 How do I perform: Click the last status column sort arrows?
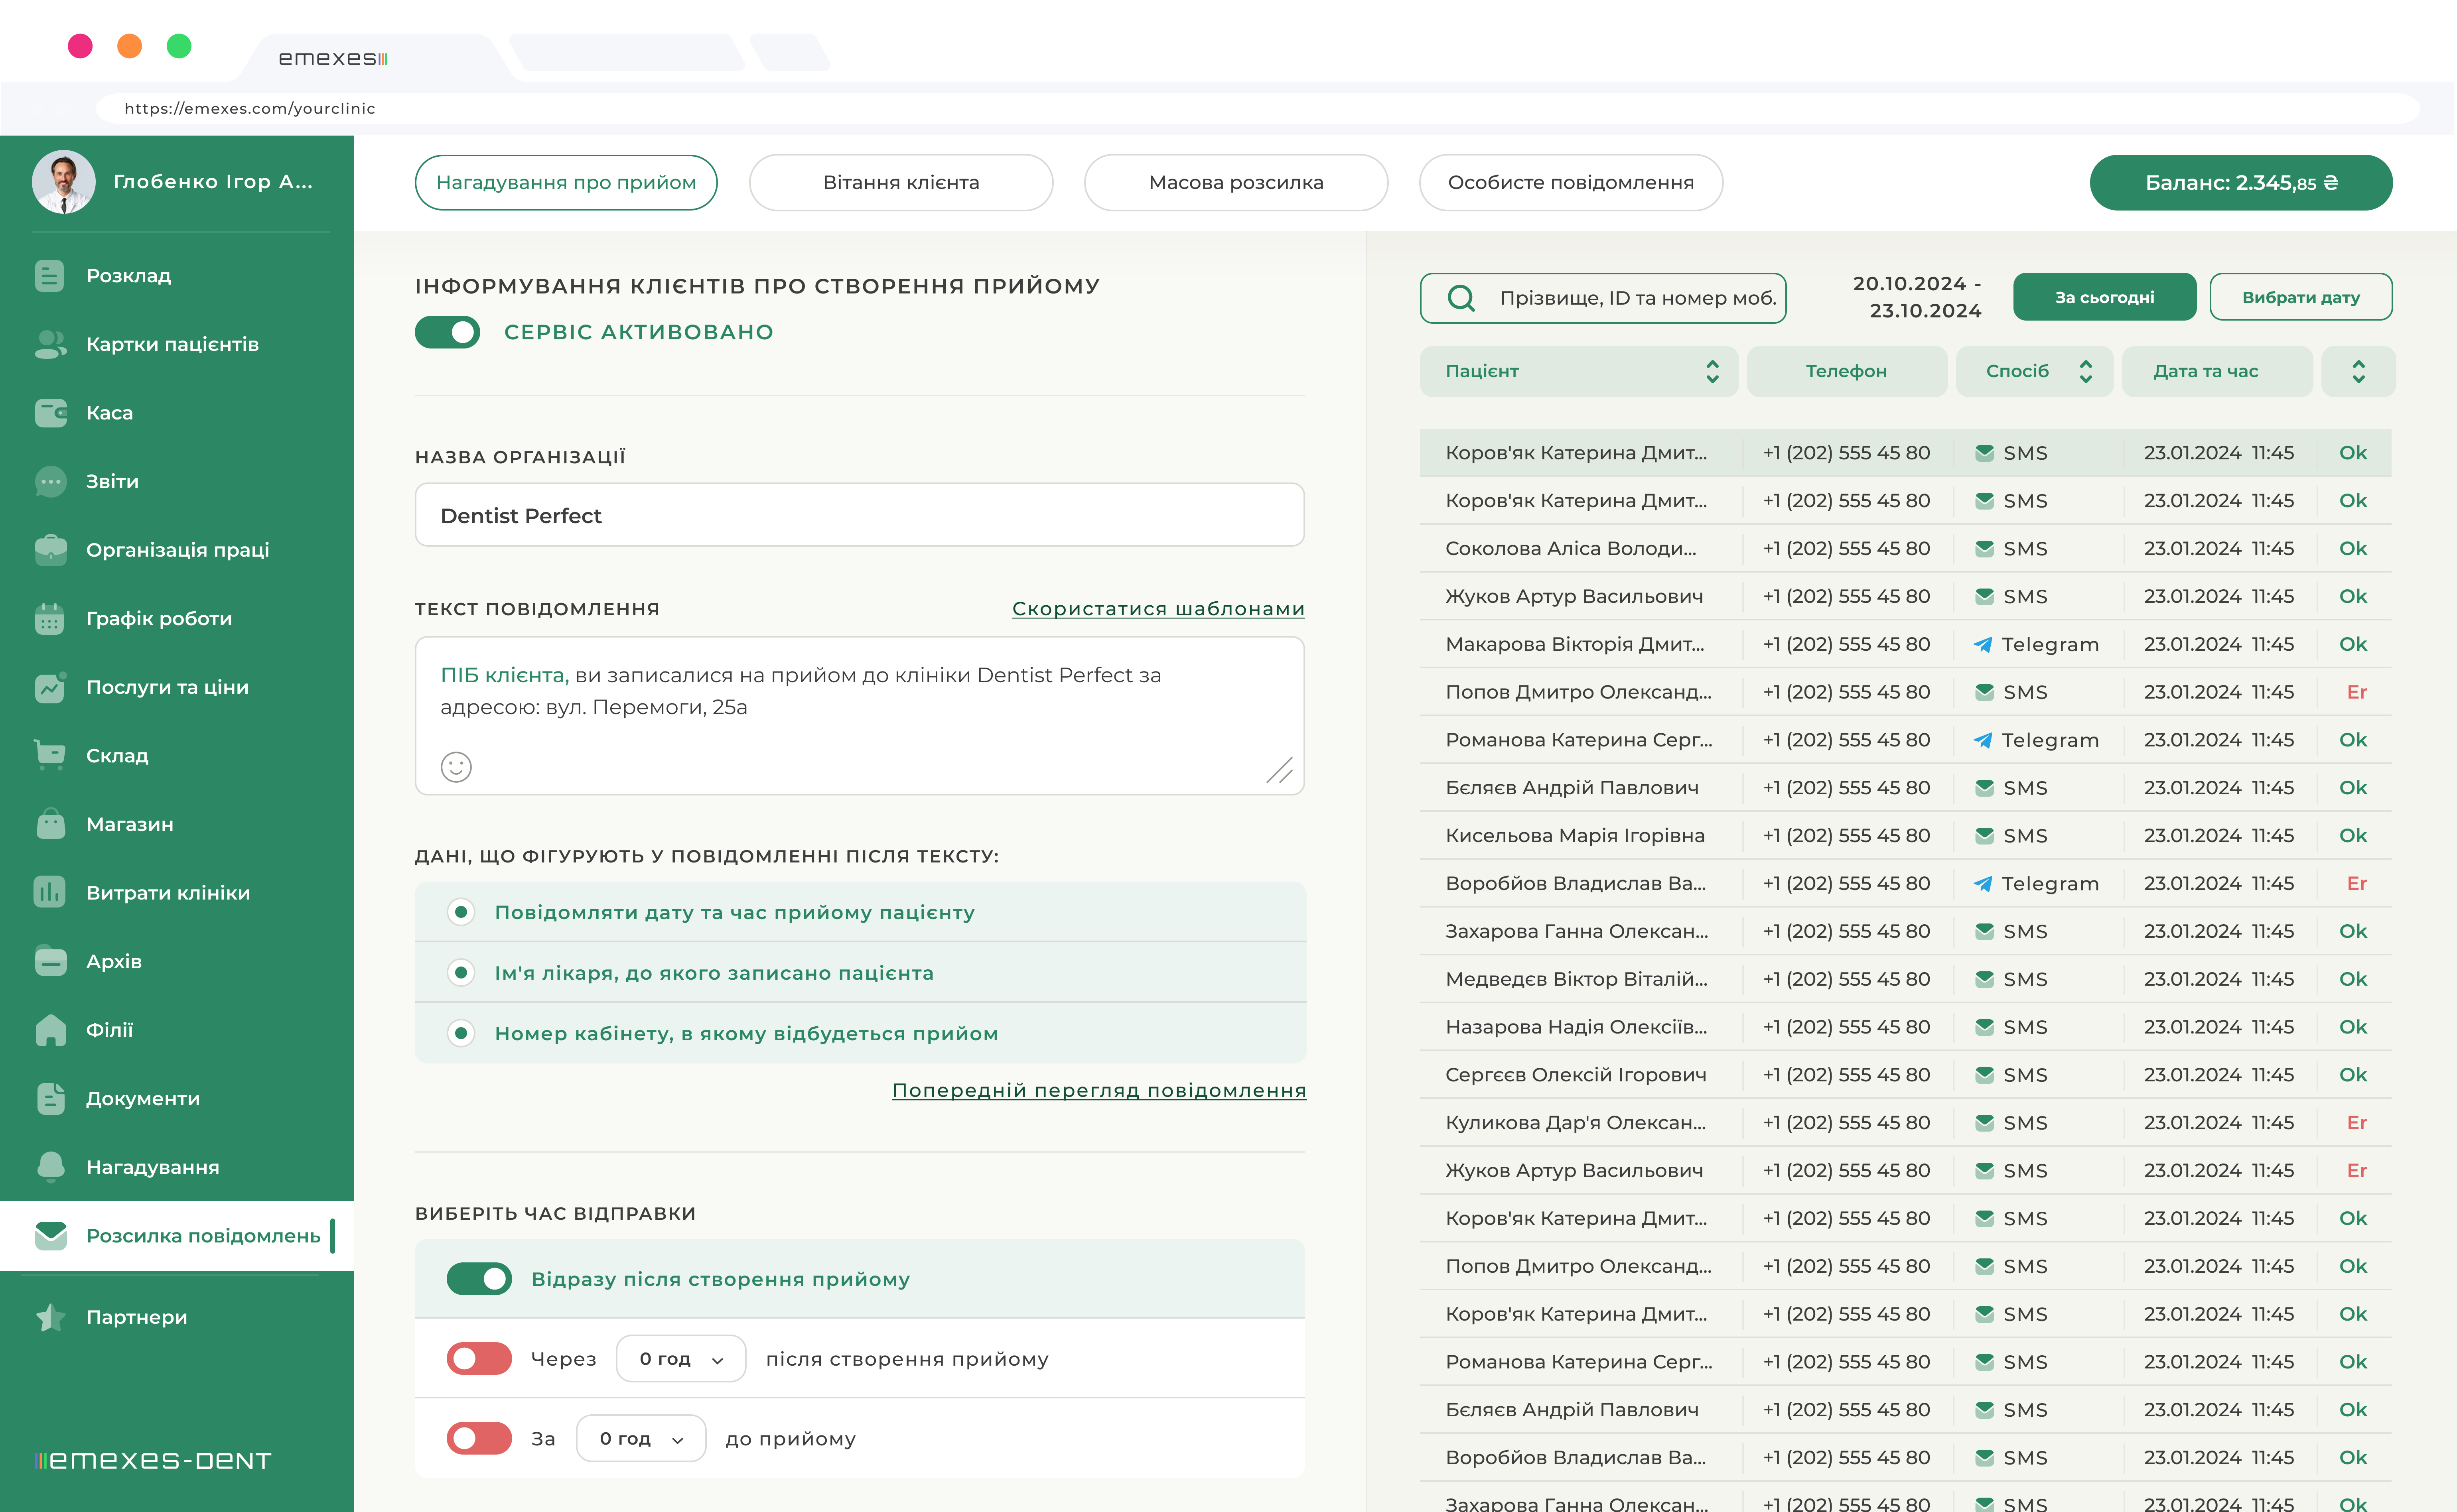pos(2358,372)
